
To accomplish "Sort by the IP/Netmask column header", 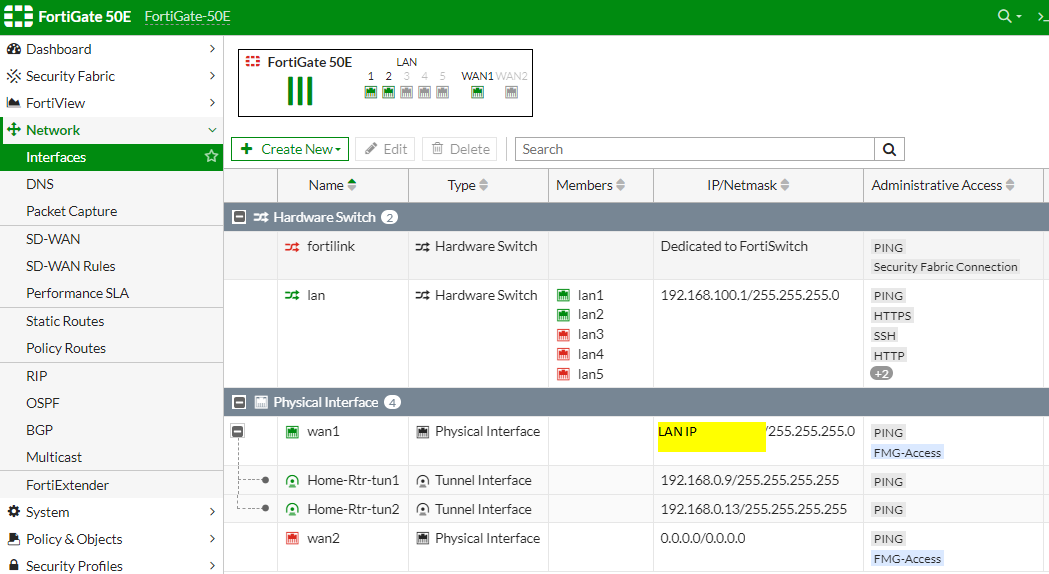I will (785, 185).
